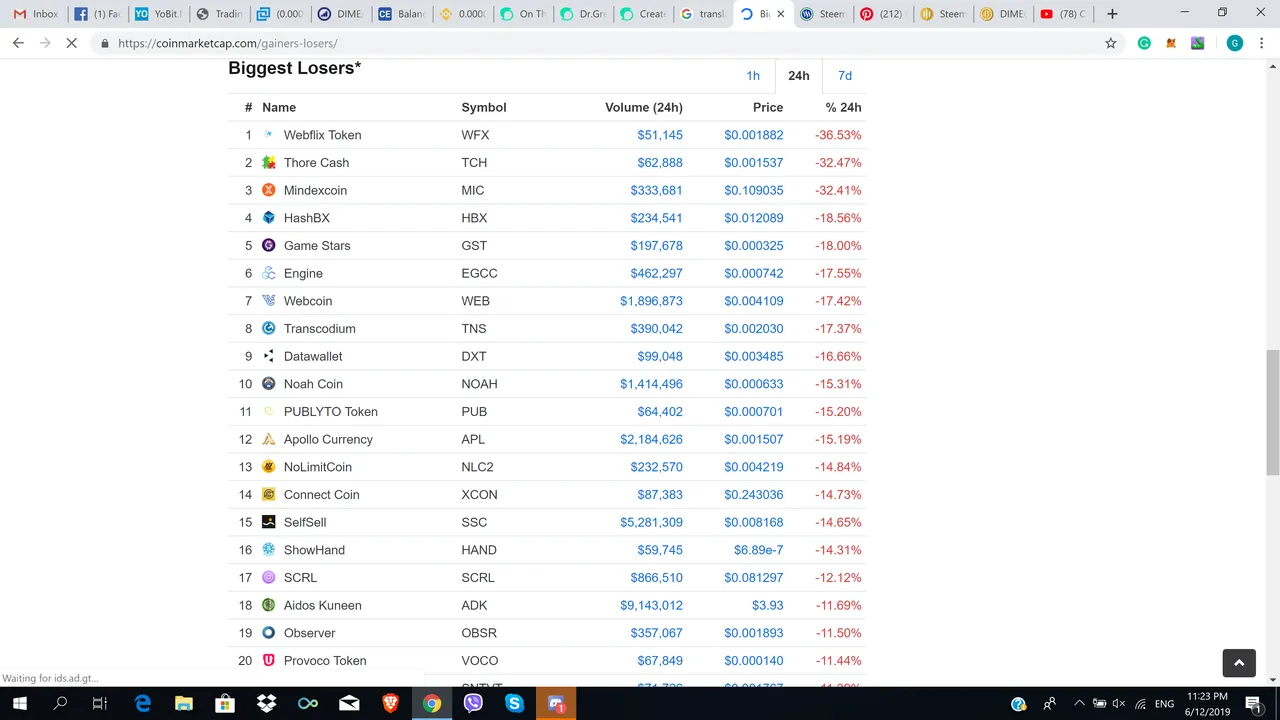Click the Thore Cash coin icon
Viewport: 1280px width, 720px height.
point(268,162)
